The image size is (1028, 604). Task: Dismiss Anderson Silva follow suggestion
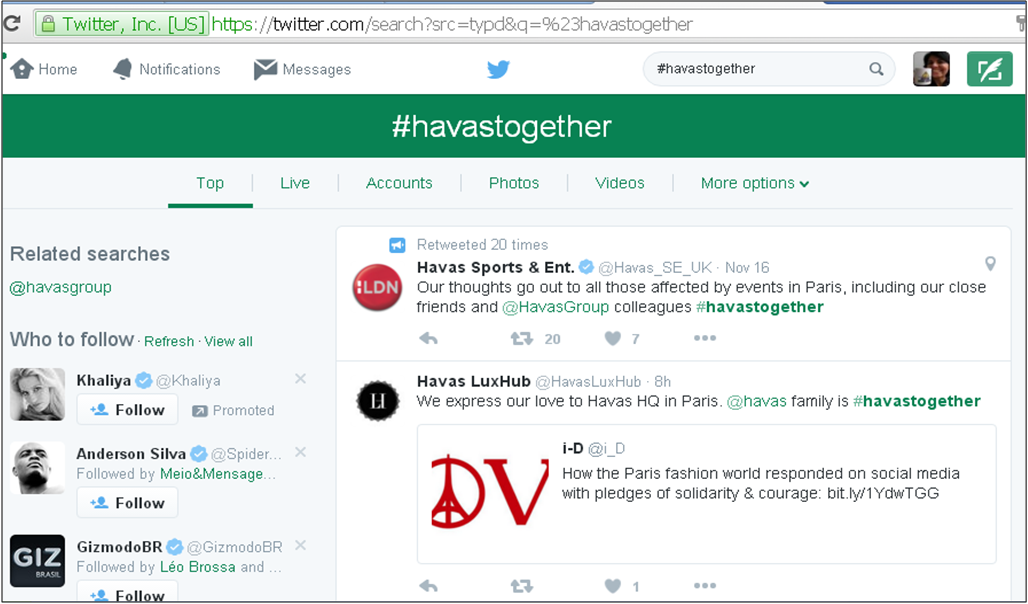300,452
